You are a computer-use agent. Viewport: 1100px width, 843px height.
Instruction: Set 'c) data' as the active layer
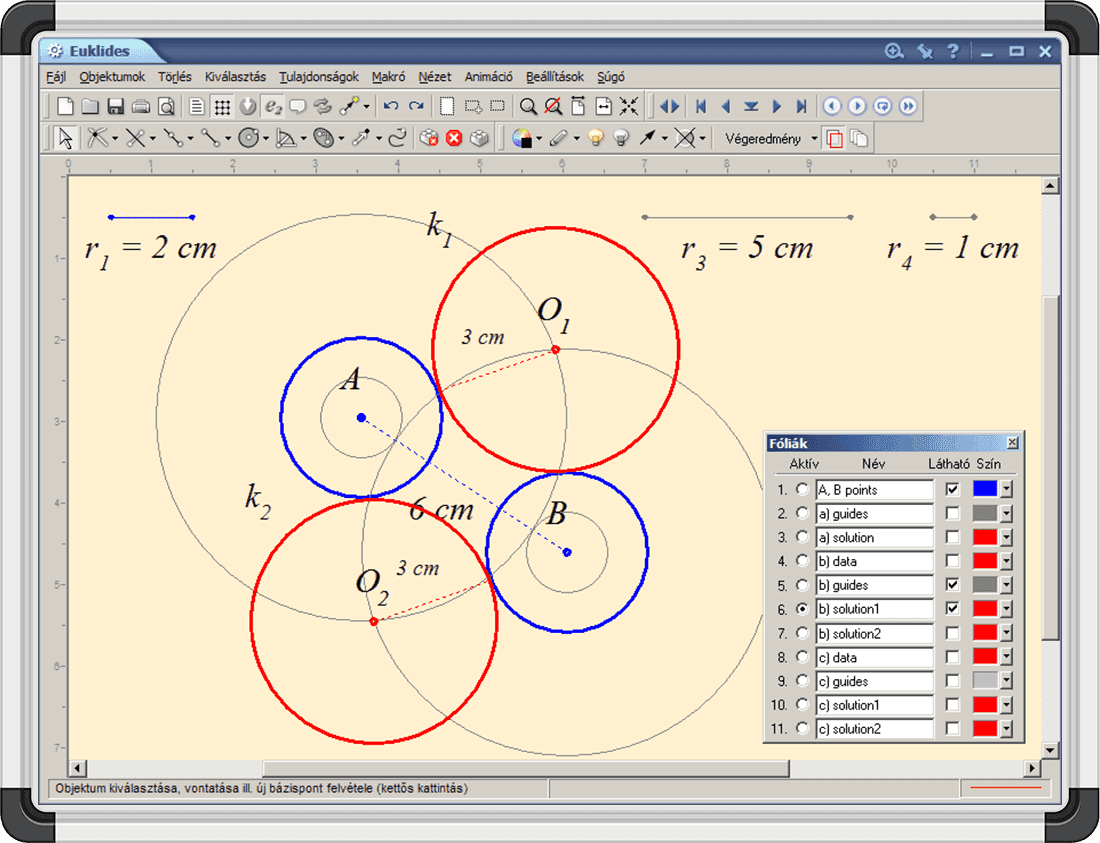(802, 657)
